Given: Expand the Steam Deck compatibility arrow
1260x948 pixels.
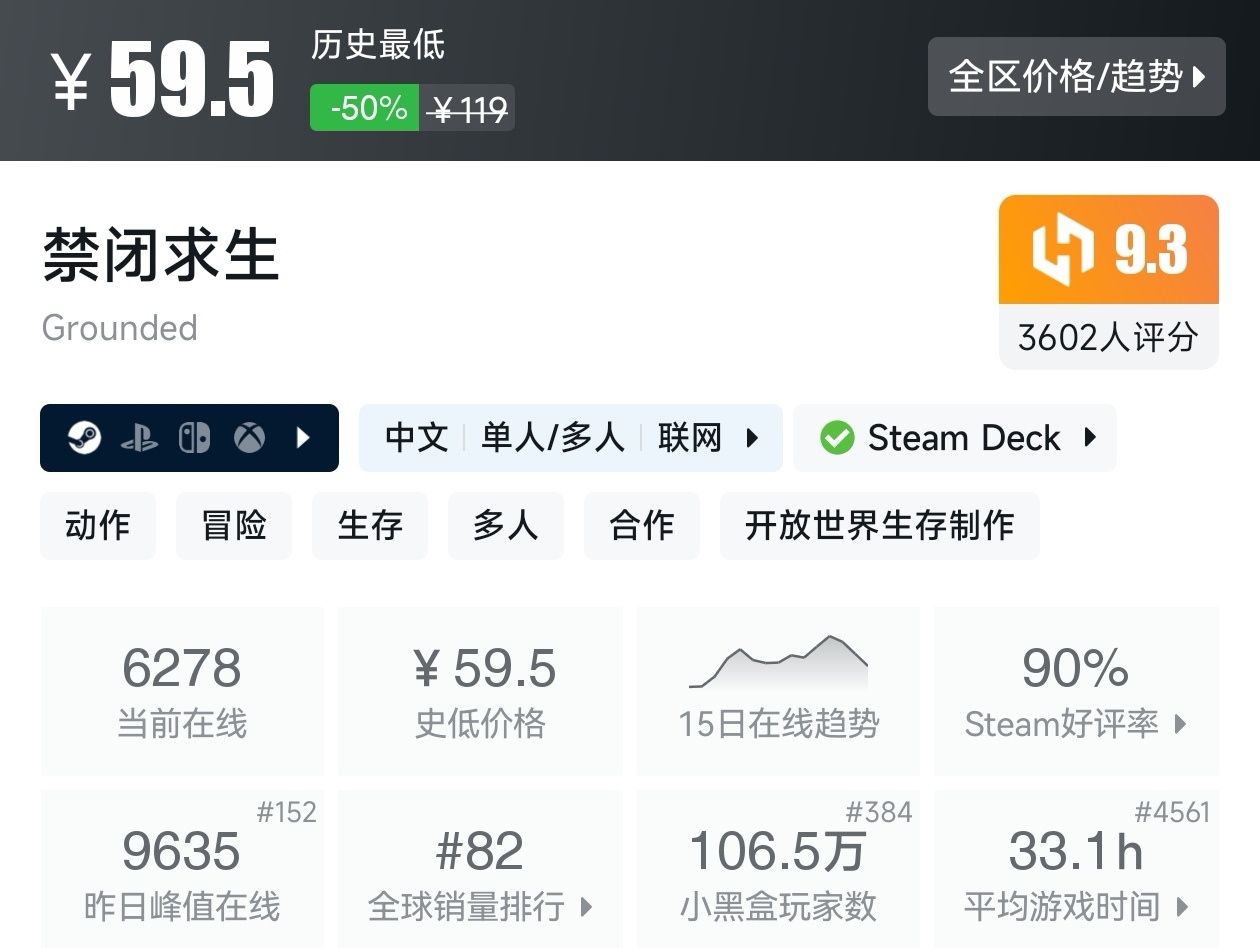Looking at the screenshot, I should point(1090,437).
